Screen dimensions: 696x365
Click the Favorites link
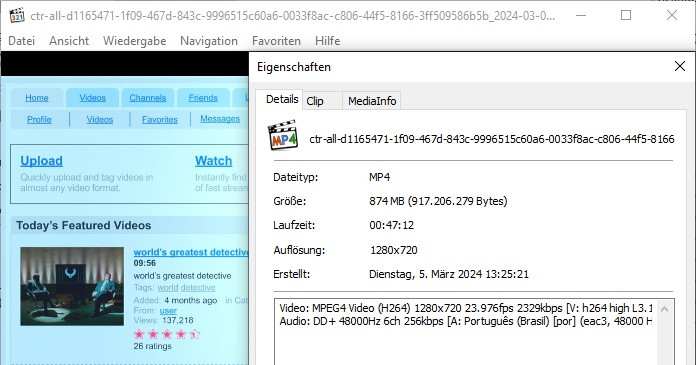pyautogui.click(x=160, y=119)
